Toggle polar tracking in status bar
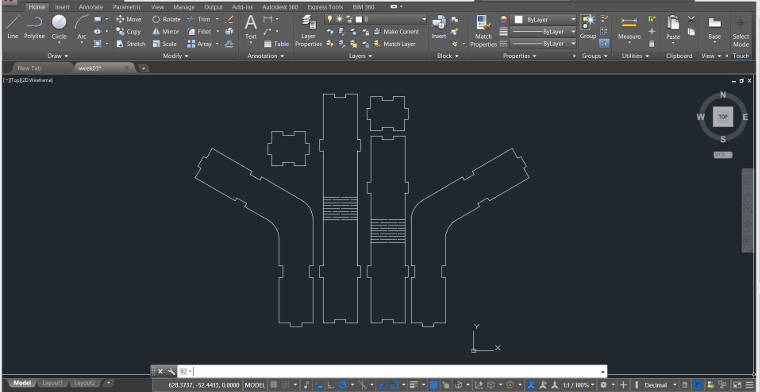Viewport: 760px width, 392px height. (x=343, y=385)
